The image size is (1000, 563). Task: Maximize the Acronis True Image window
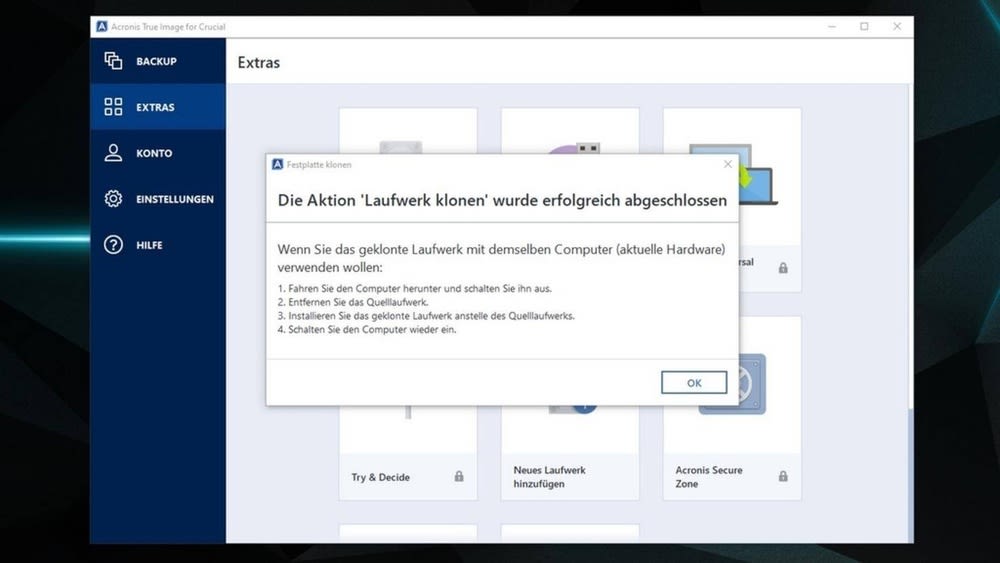(x=864, y=26)
